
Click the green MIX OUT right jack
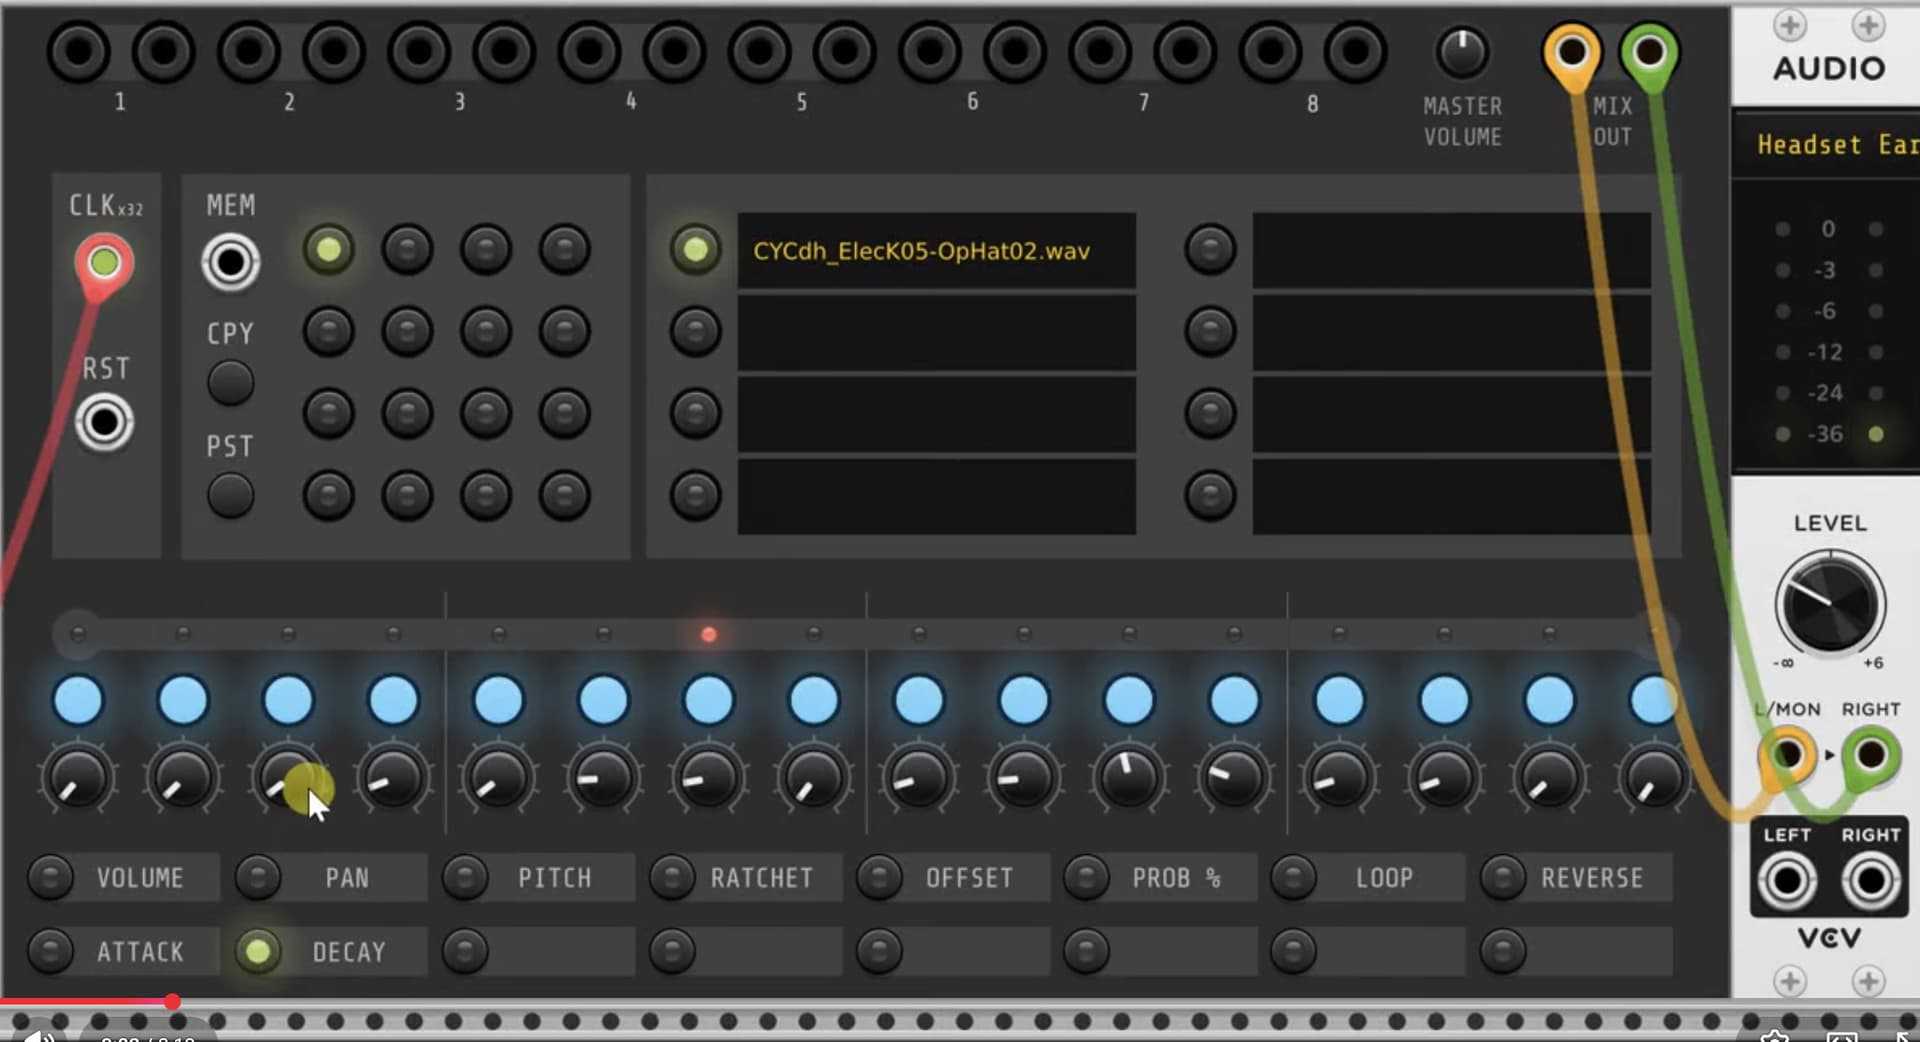tap(1649, 51)
